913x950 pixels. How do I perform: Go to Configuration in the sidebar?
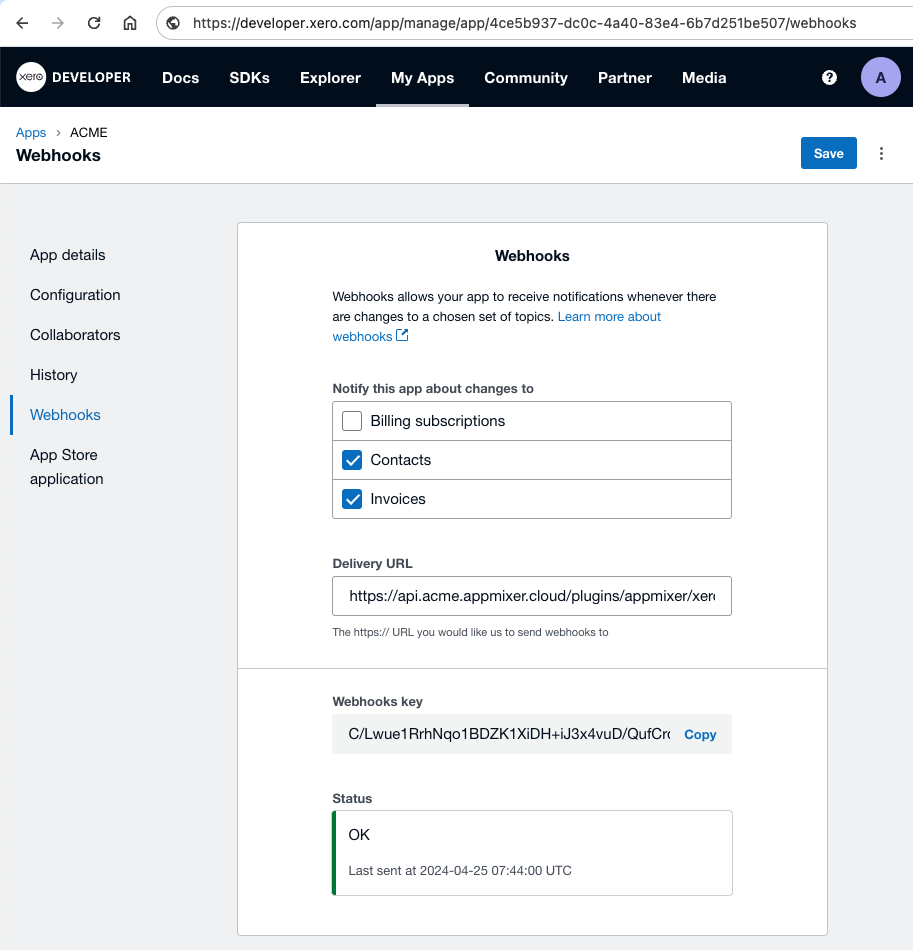75,295
